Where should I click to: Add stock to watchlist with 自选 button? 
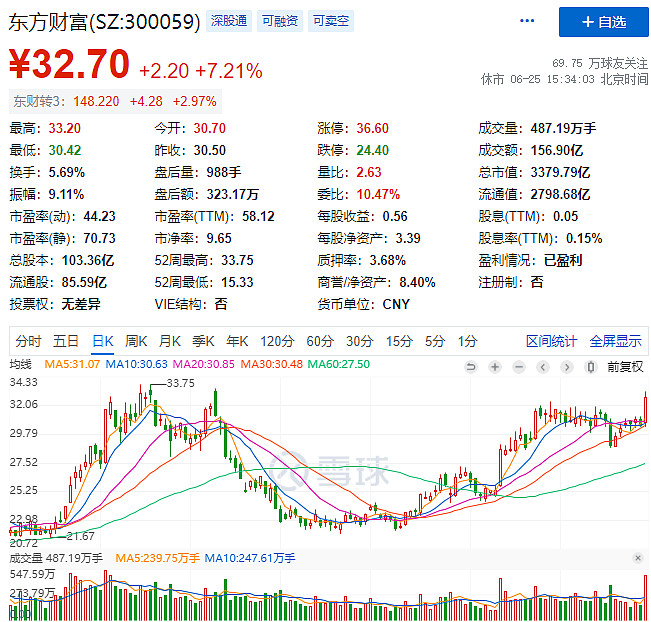(604, 22)
